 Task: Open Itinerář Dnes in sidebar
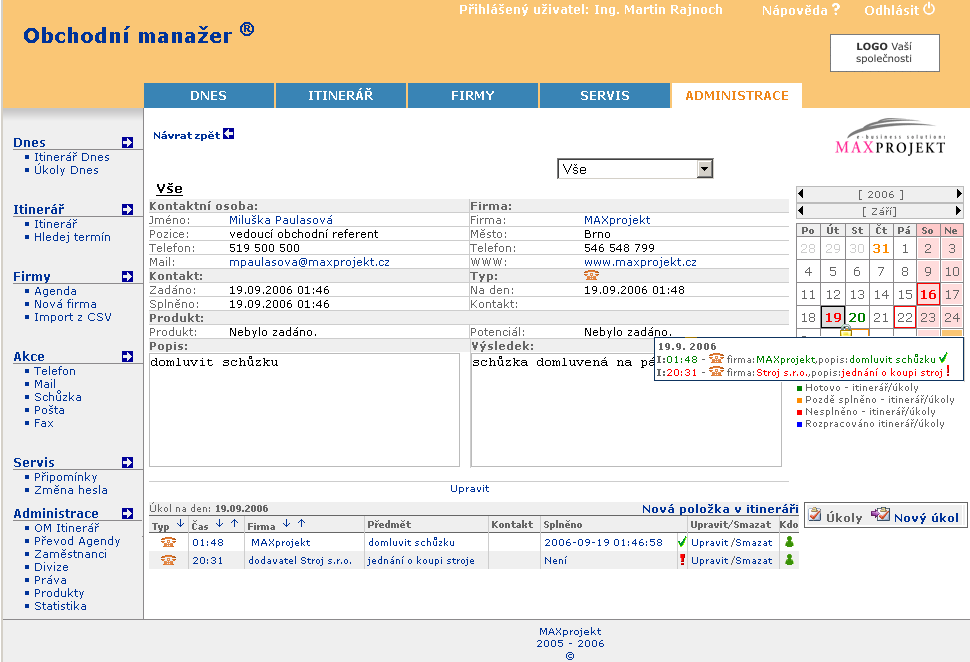click(x=72, y=157)
